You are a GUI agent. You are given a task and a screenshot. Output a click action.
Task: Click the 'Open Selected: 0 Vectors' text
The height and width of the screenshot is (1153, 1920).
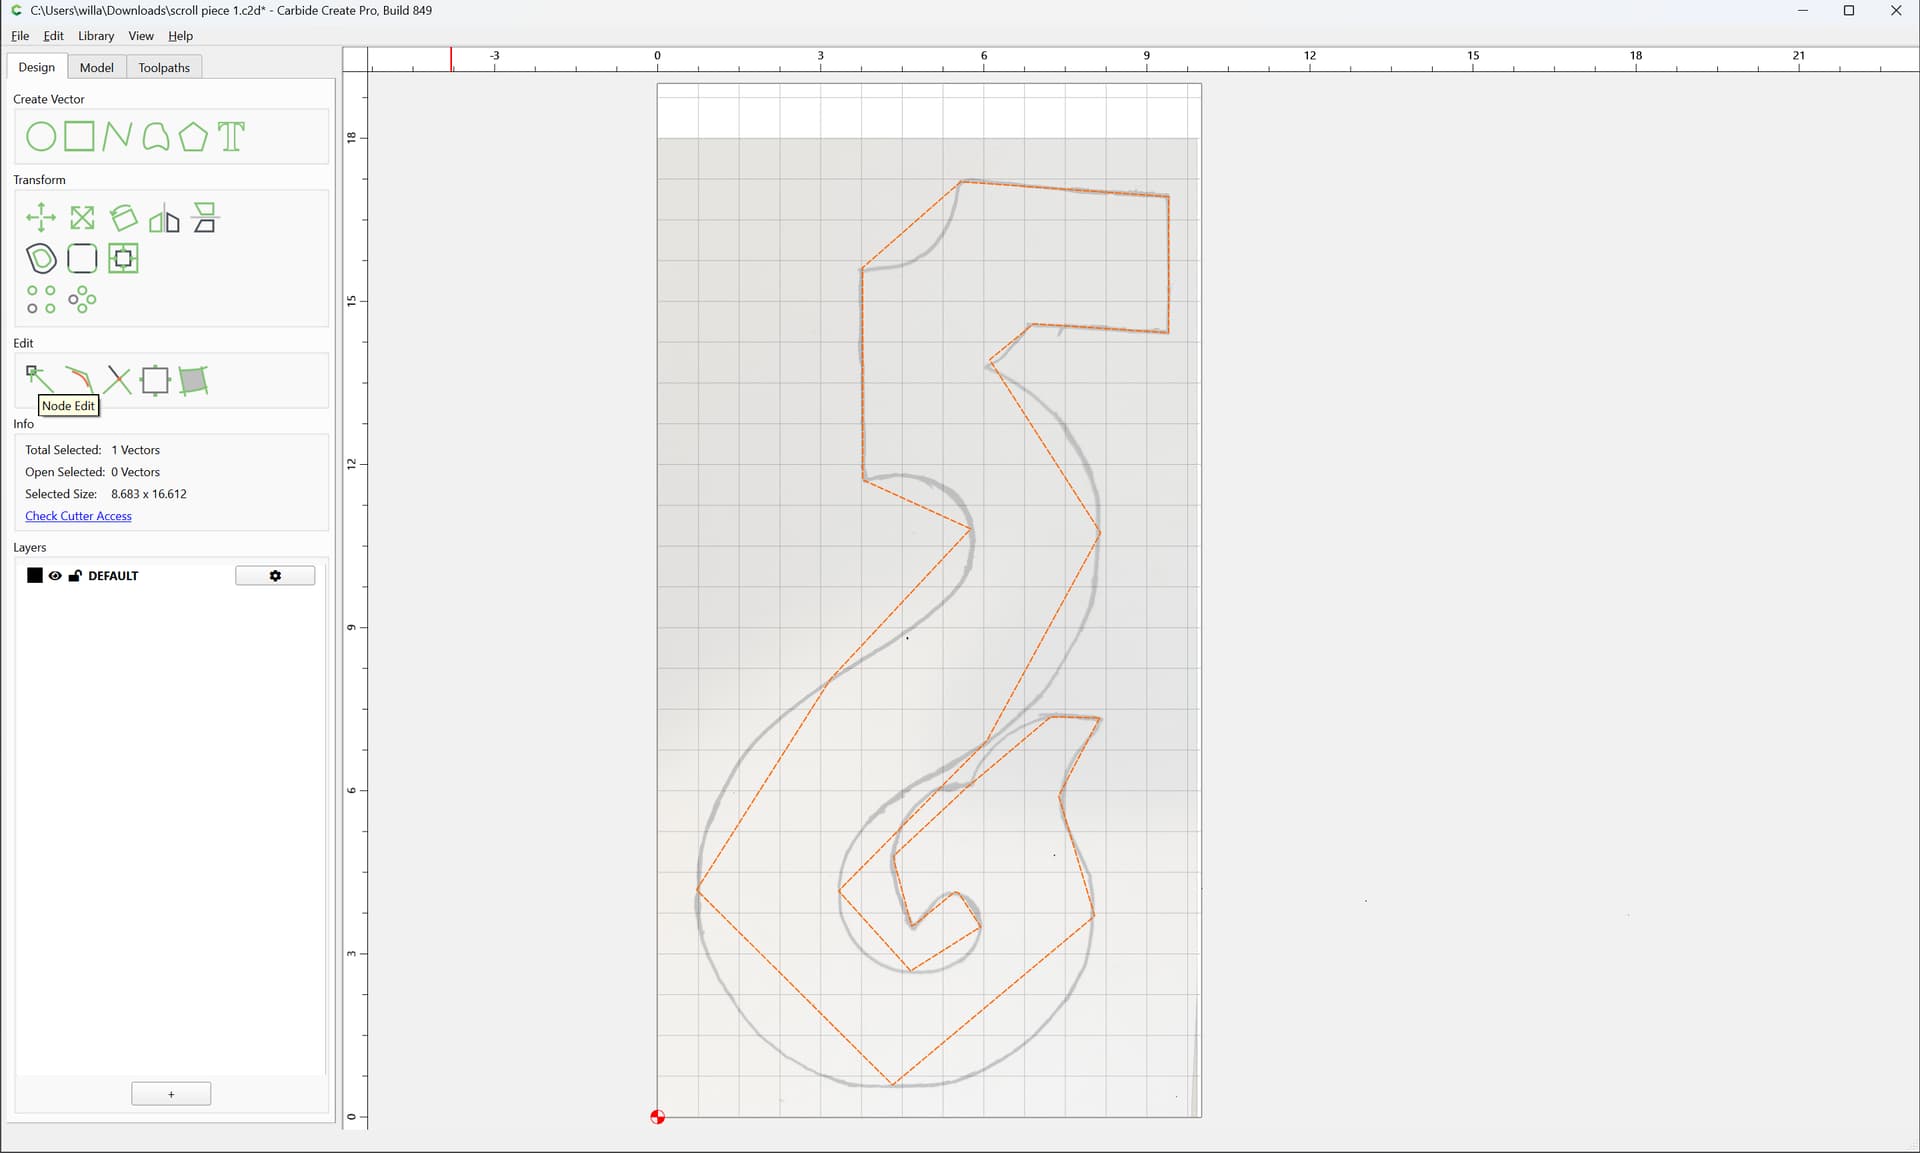coord(92,472)
